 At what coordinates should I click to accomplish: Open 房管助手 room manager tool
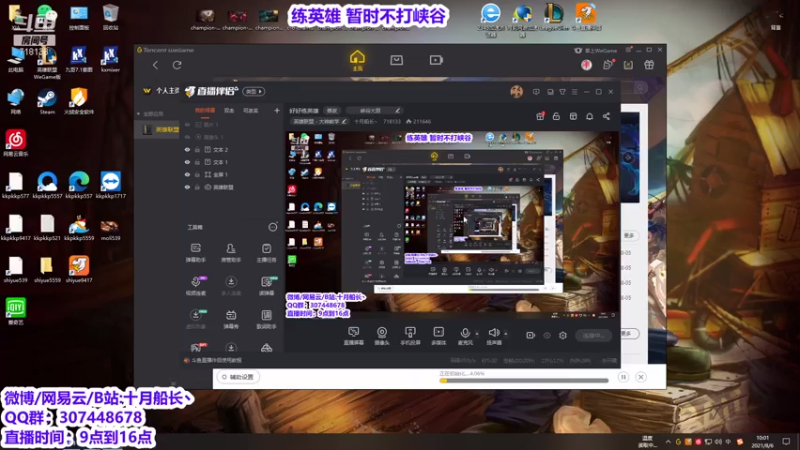[x=231, y=253]
